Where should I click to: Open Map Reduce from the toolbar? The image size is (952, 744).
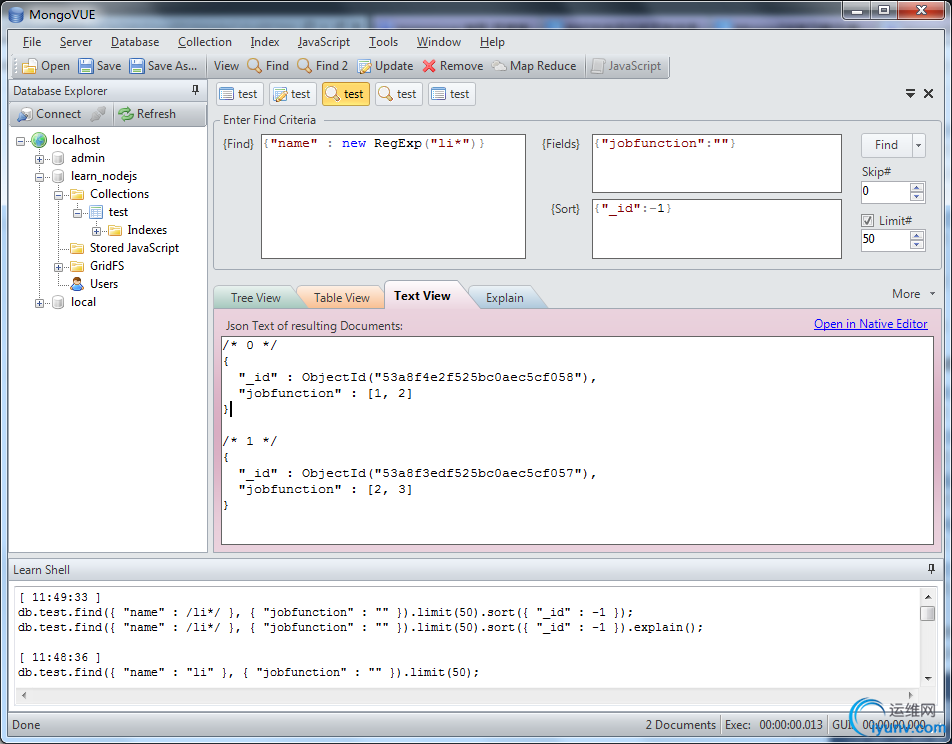tap(533, 66)
